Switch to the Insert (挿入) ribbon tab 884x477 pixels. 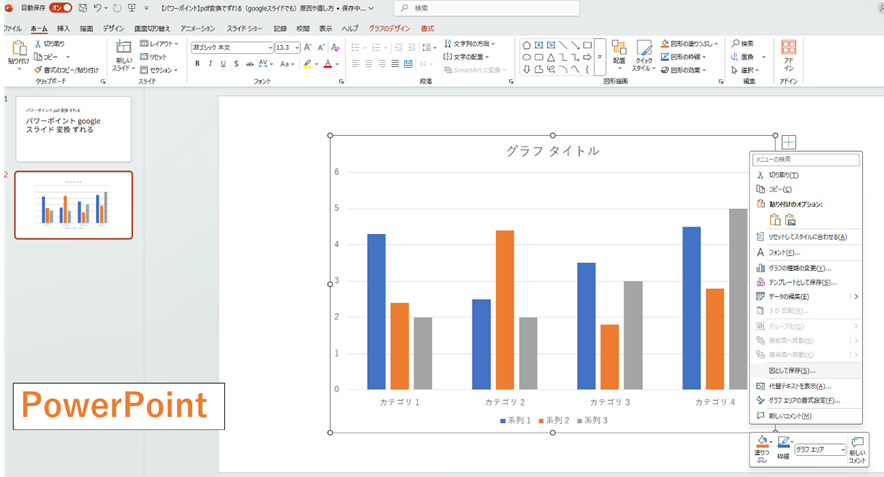coord(64,29)
